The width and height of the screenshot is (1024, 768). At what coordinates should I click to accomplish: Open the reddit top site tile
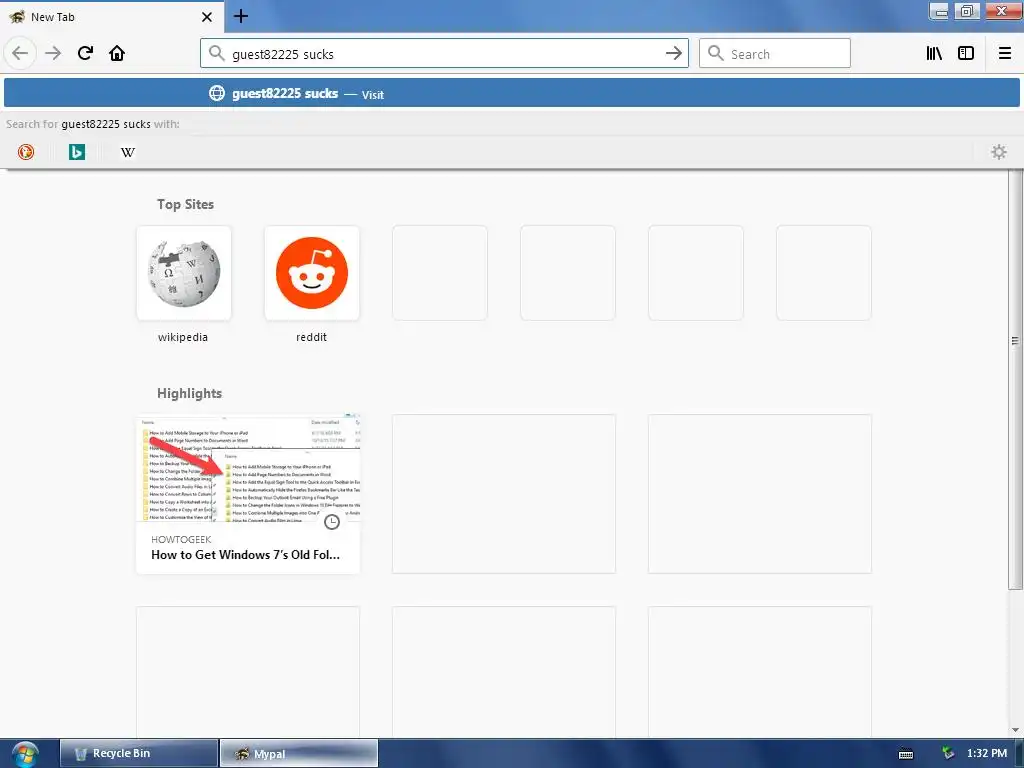[312, 273]
